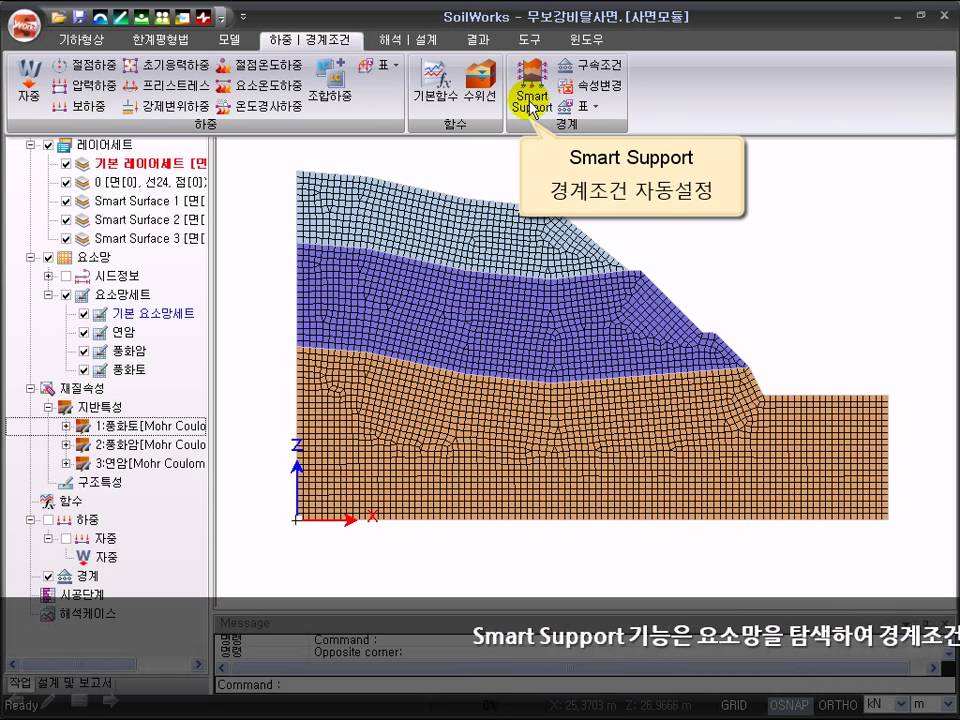Image resolution: width=960 pixels, height=720 pixels.
Task: Select the W 자중 load entry in tree
Action: pos(97,557)
